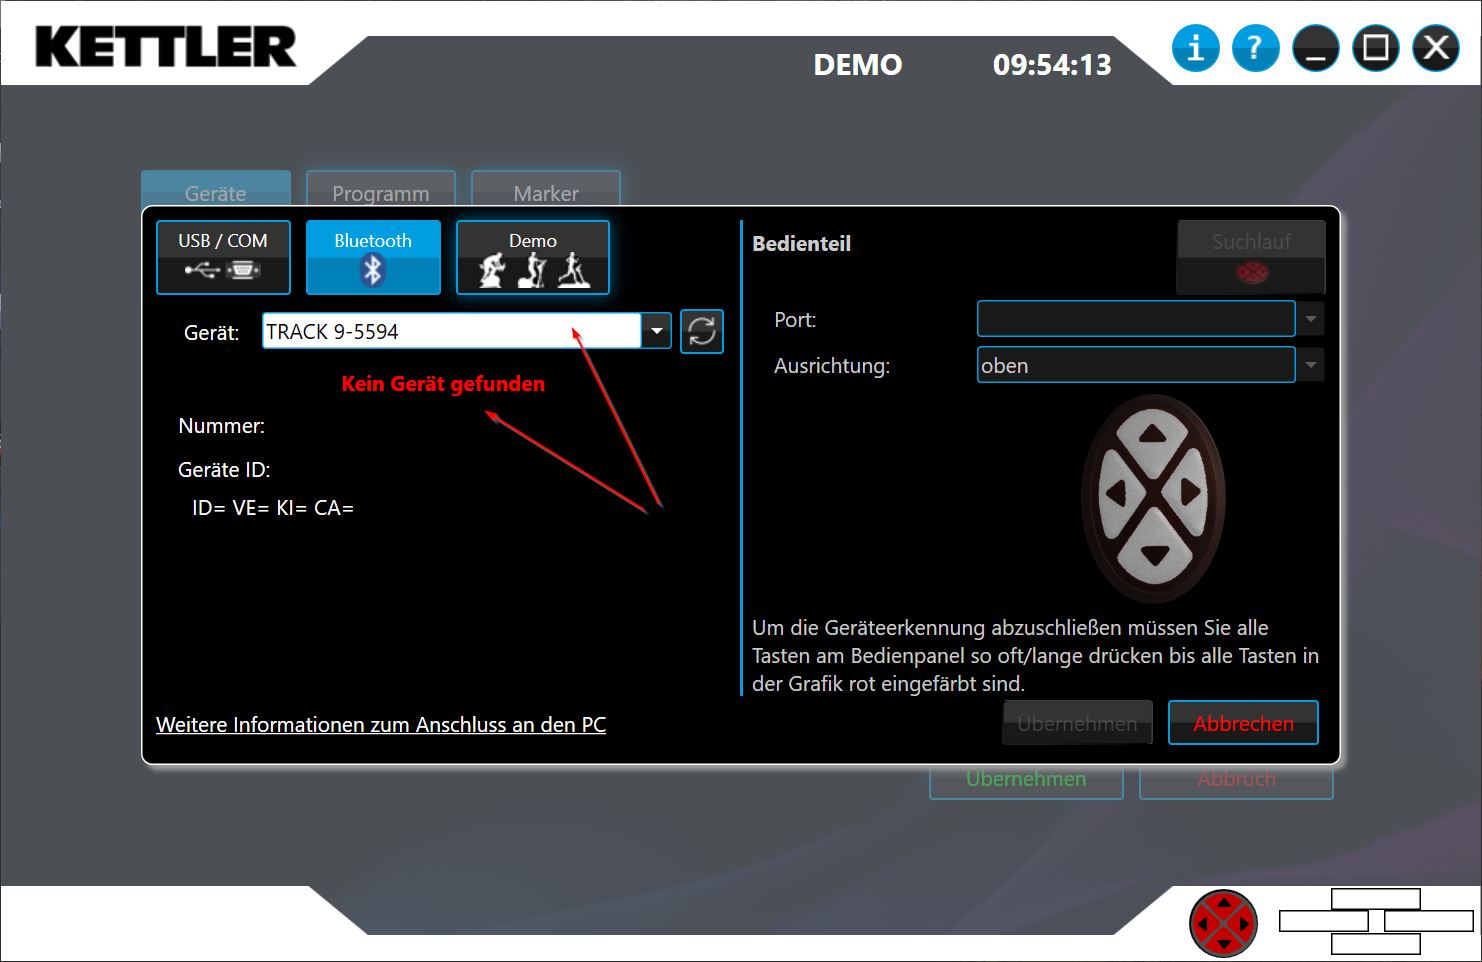Switch to the Programm tab
Image resolution: width=1482 pixels, height=962 pixels.
[381, 190]
